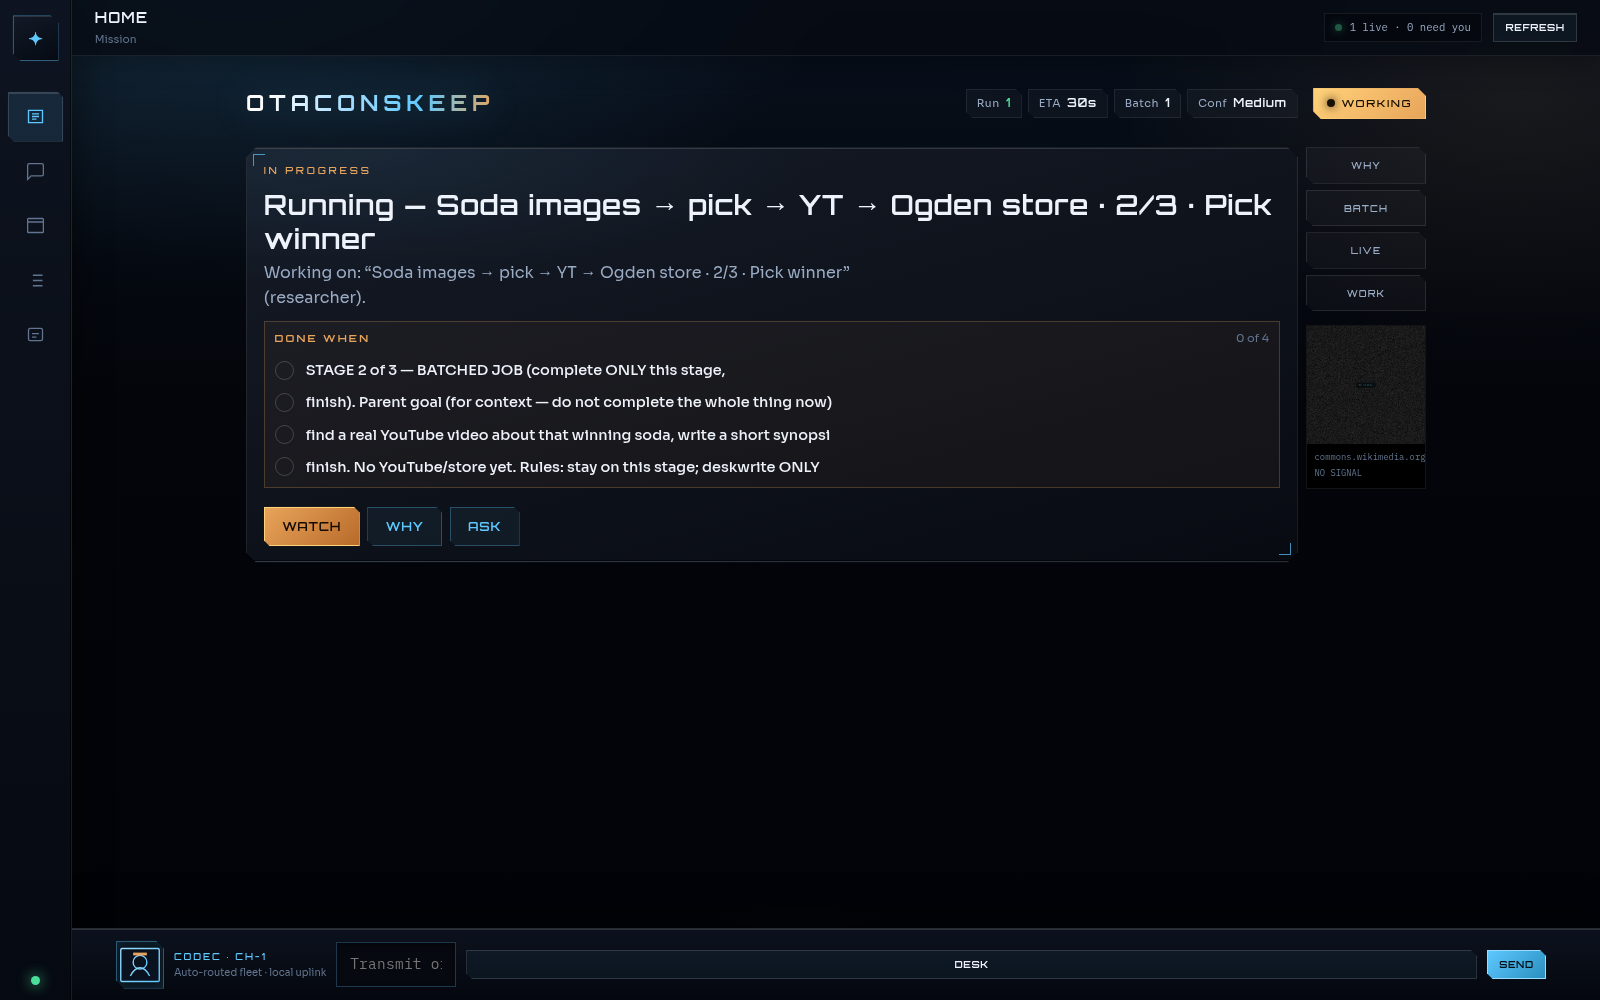Click the Codec operator avatar icon
The width and height of the screenshot is (1600, 1000).
[140, 965]
